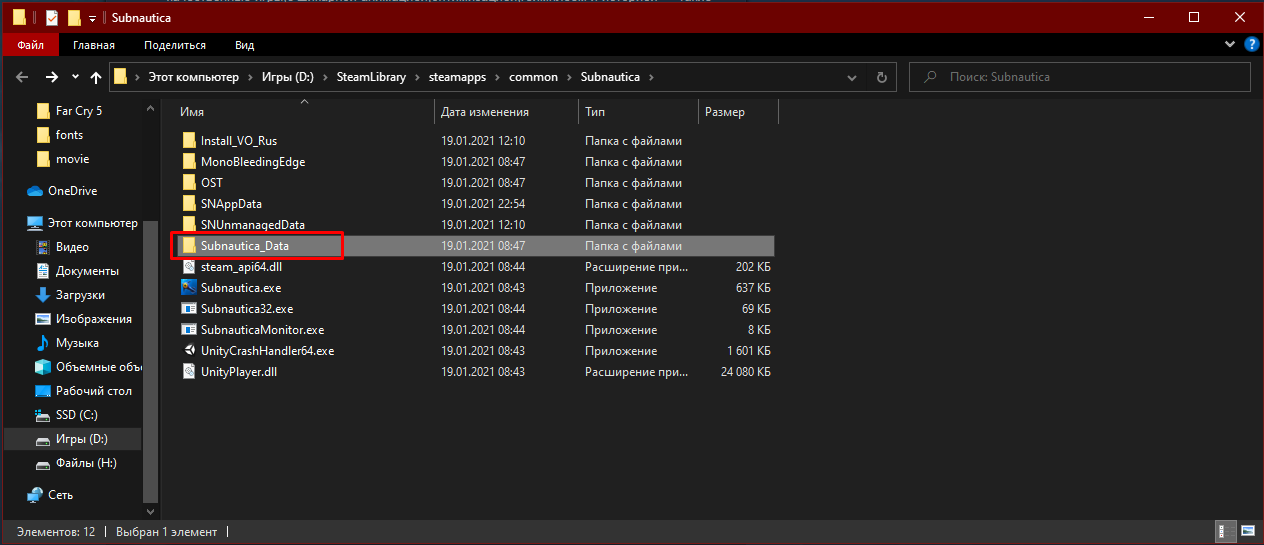
Task: Open Рабочий стол in navigation pane
Action: coord(93,391)
